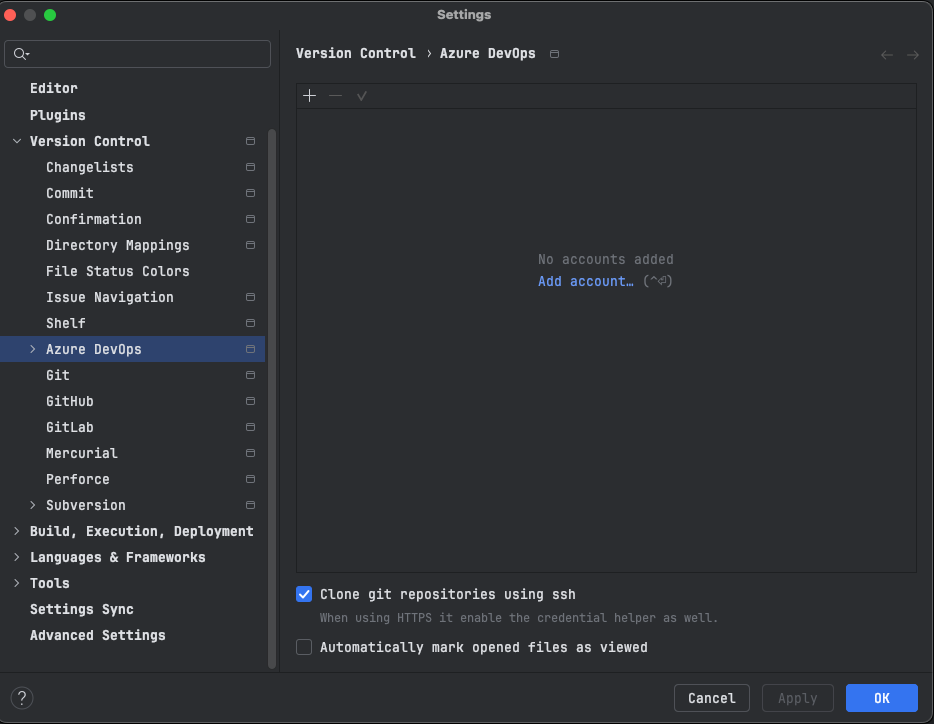
Task: Click project settings icon on Subversion row
Action: [x=250, y=505]
